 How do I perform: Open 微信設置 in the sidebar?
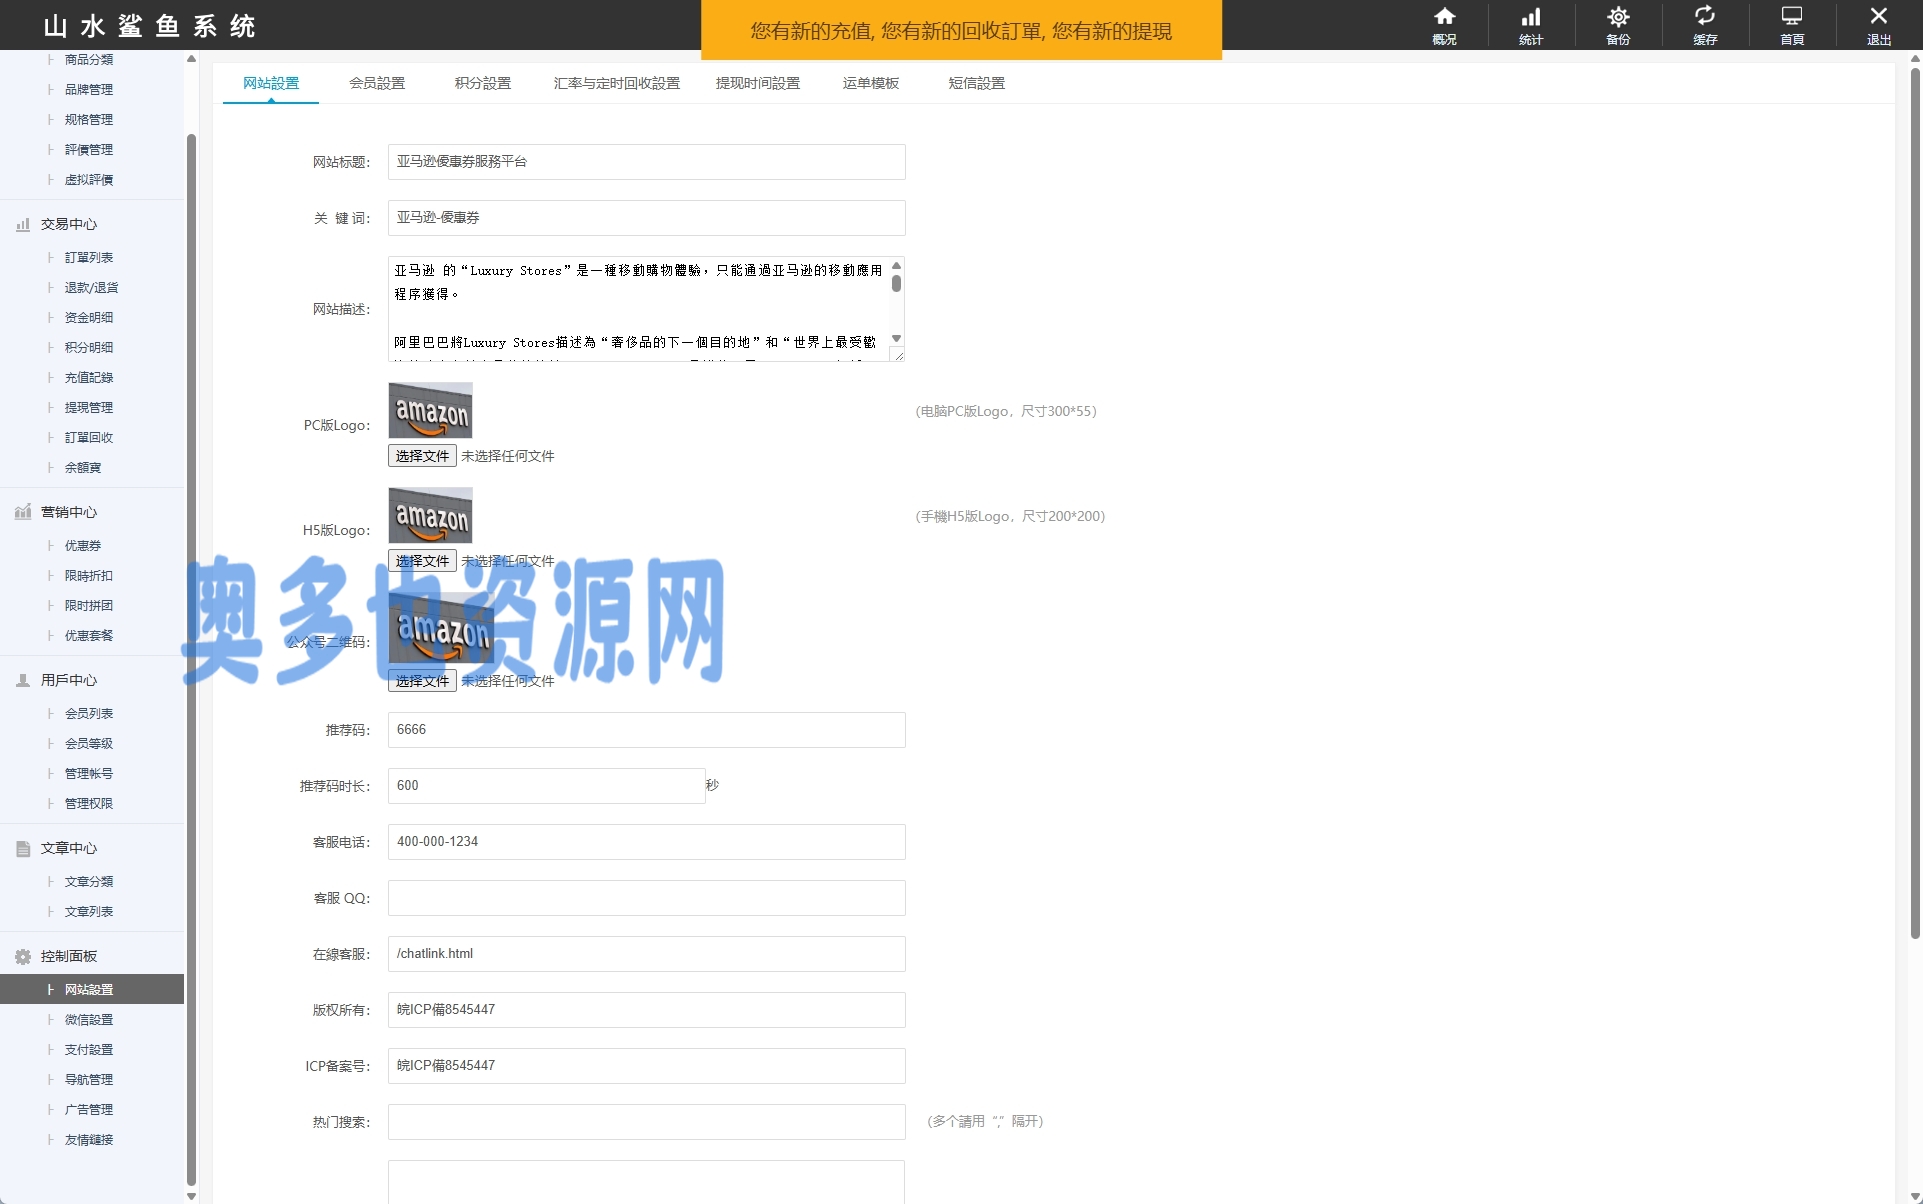coord(89,1020)
